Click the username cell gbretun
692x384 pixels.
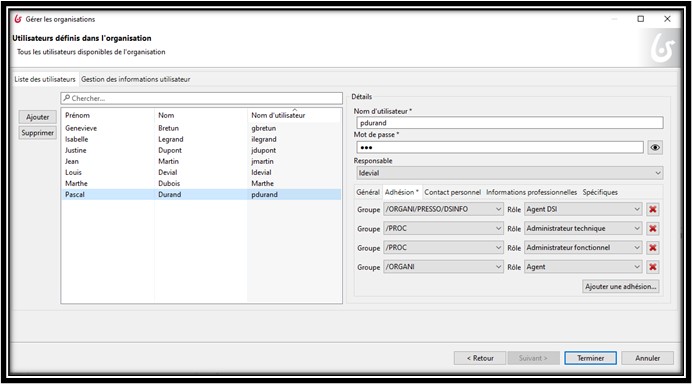click(263, 128)
